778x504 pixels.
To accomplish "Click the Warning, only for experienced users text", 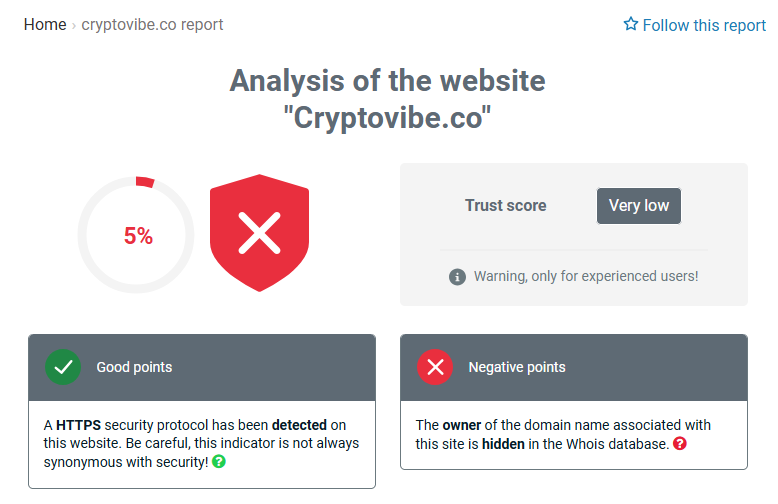I will [x=586, y=276].
